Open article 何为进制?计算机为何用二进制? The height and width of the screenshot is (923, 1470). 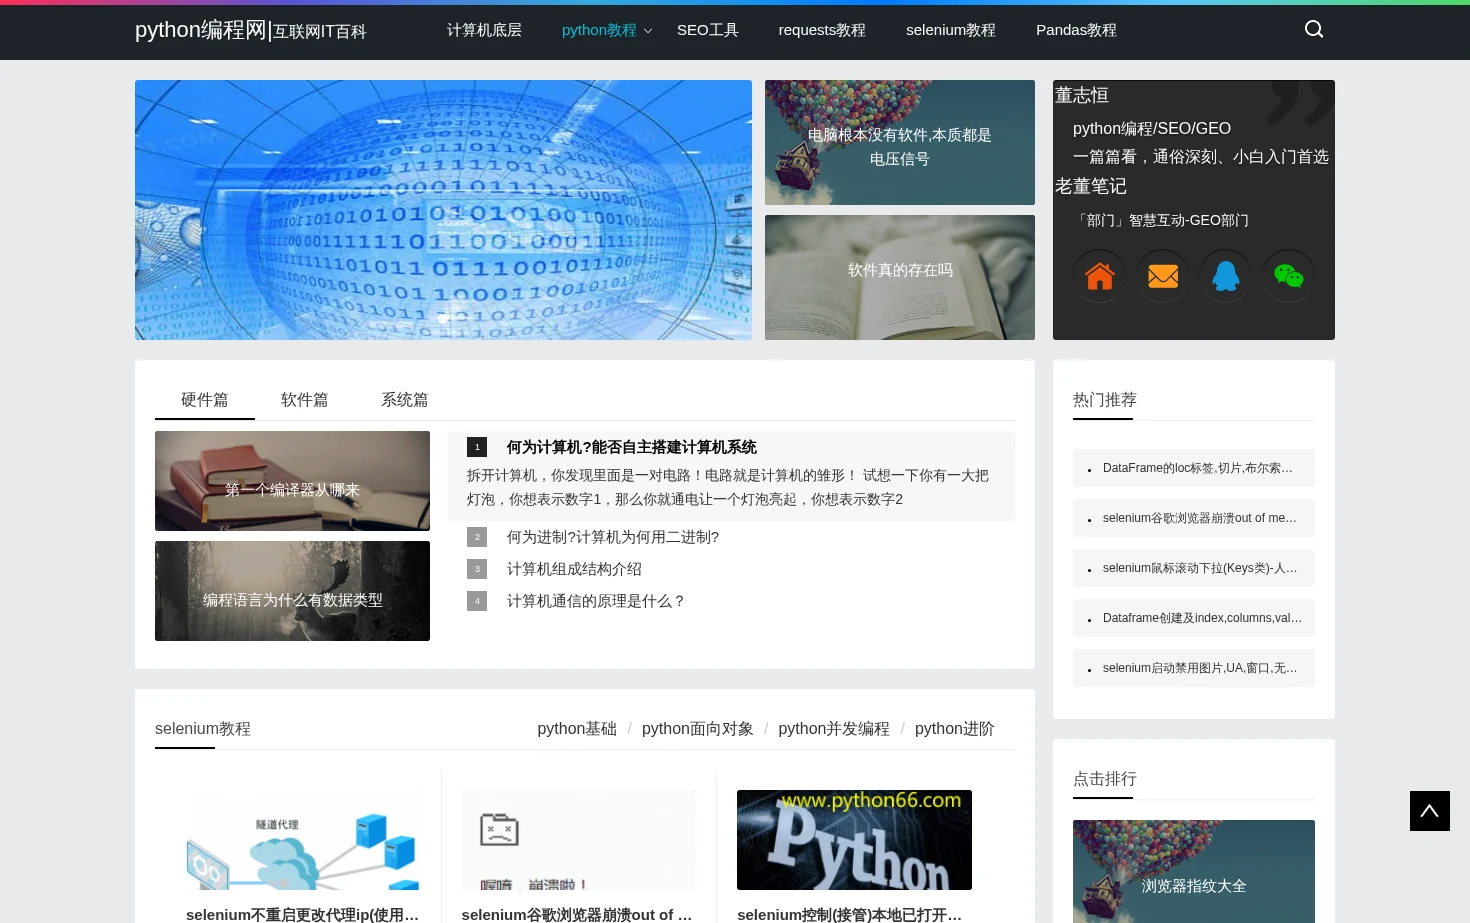point(613,537)
